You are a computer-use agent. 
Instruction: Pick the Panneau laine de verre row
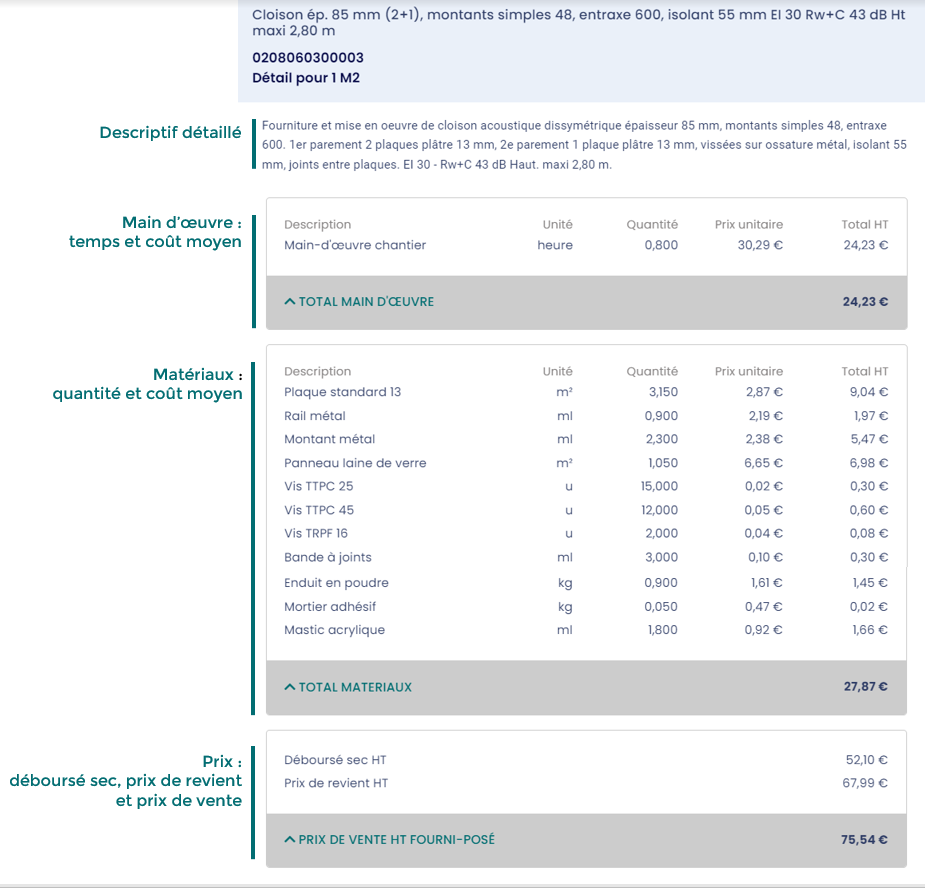point(355,463)
